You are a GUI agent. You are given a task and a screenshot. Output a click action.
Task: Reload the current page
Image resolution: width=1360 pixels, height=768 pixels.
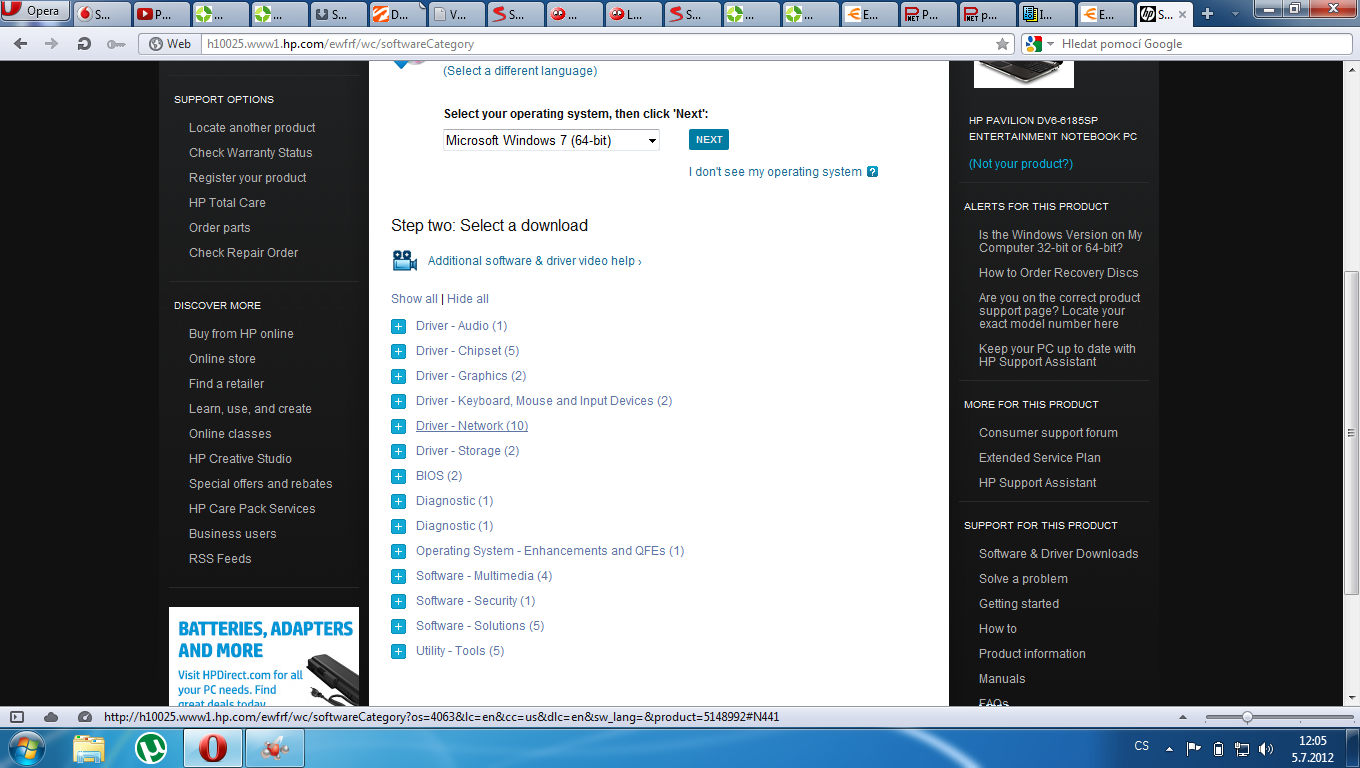click(x=84, y=44)
